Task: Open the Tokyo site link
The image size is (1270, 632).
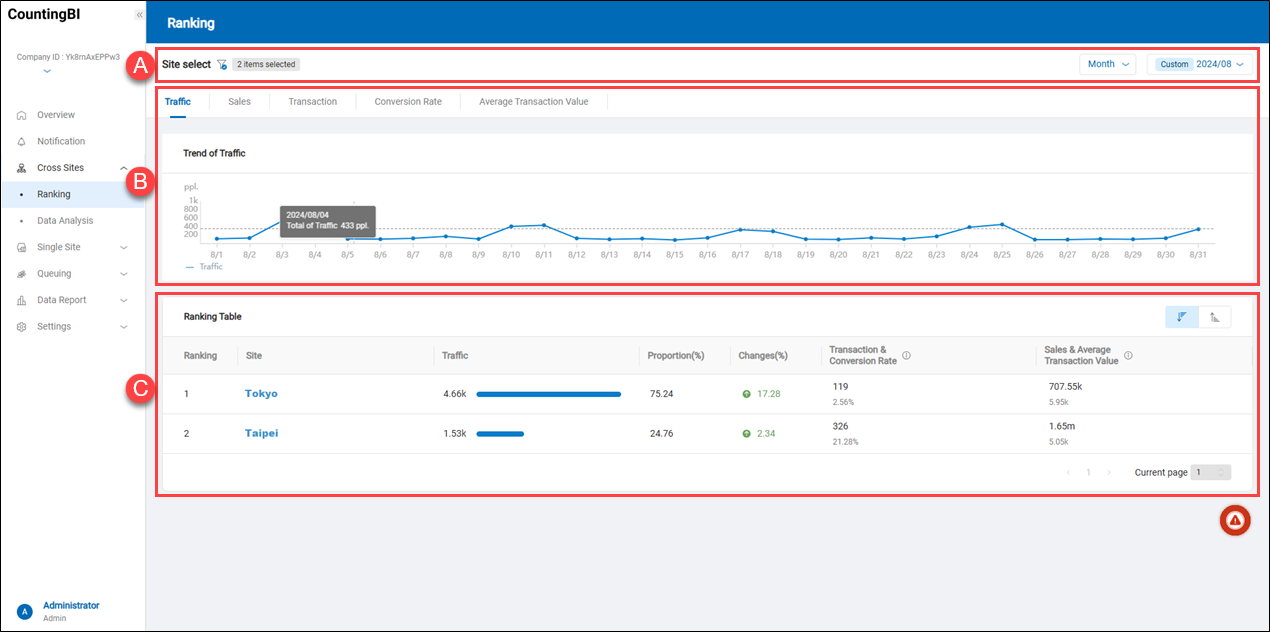Action: coord(261,394)
